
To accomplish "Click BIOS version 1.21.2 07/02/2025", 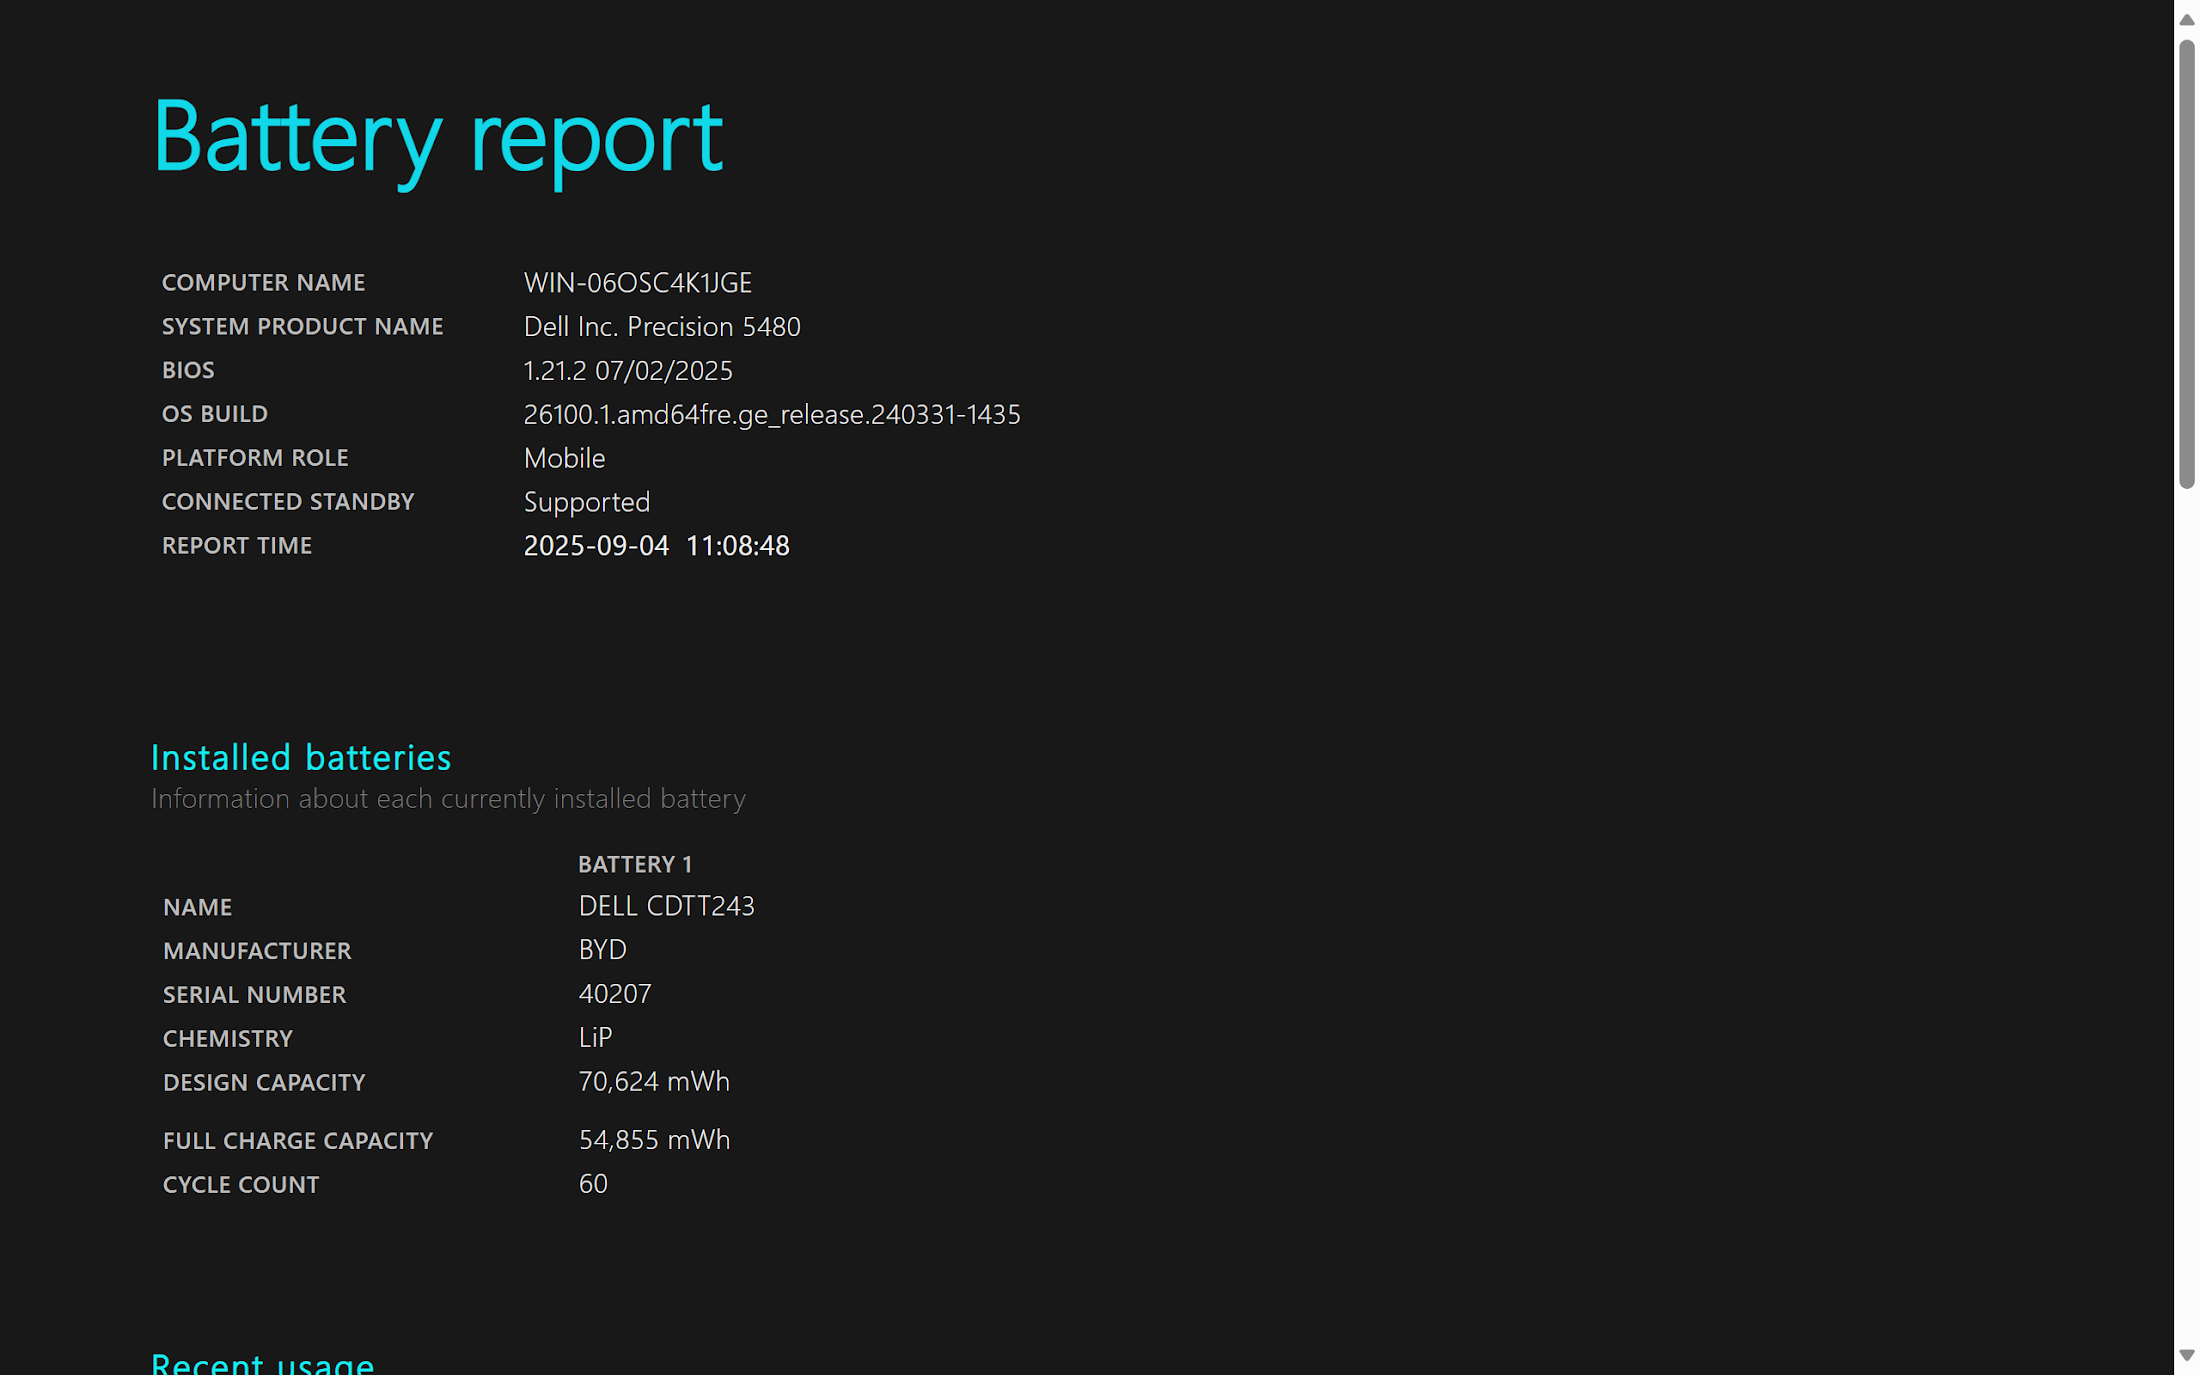I will [628, 371].
